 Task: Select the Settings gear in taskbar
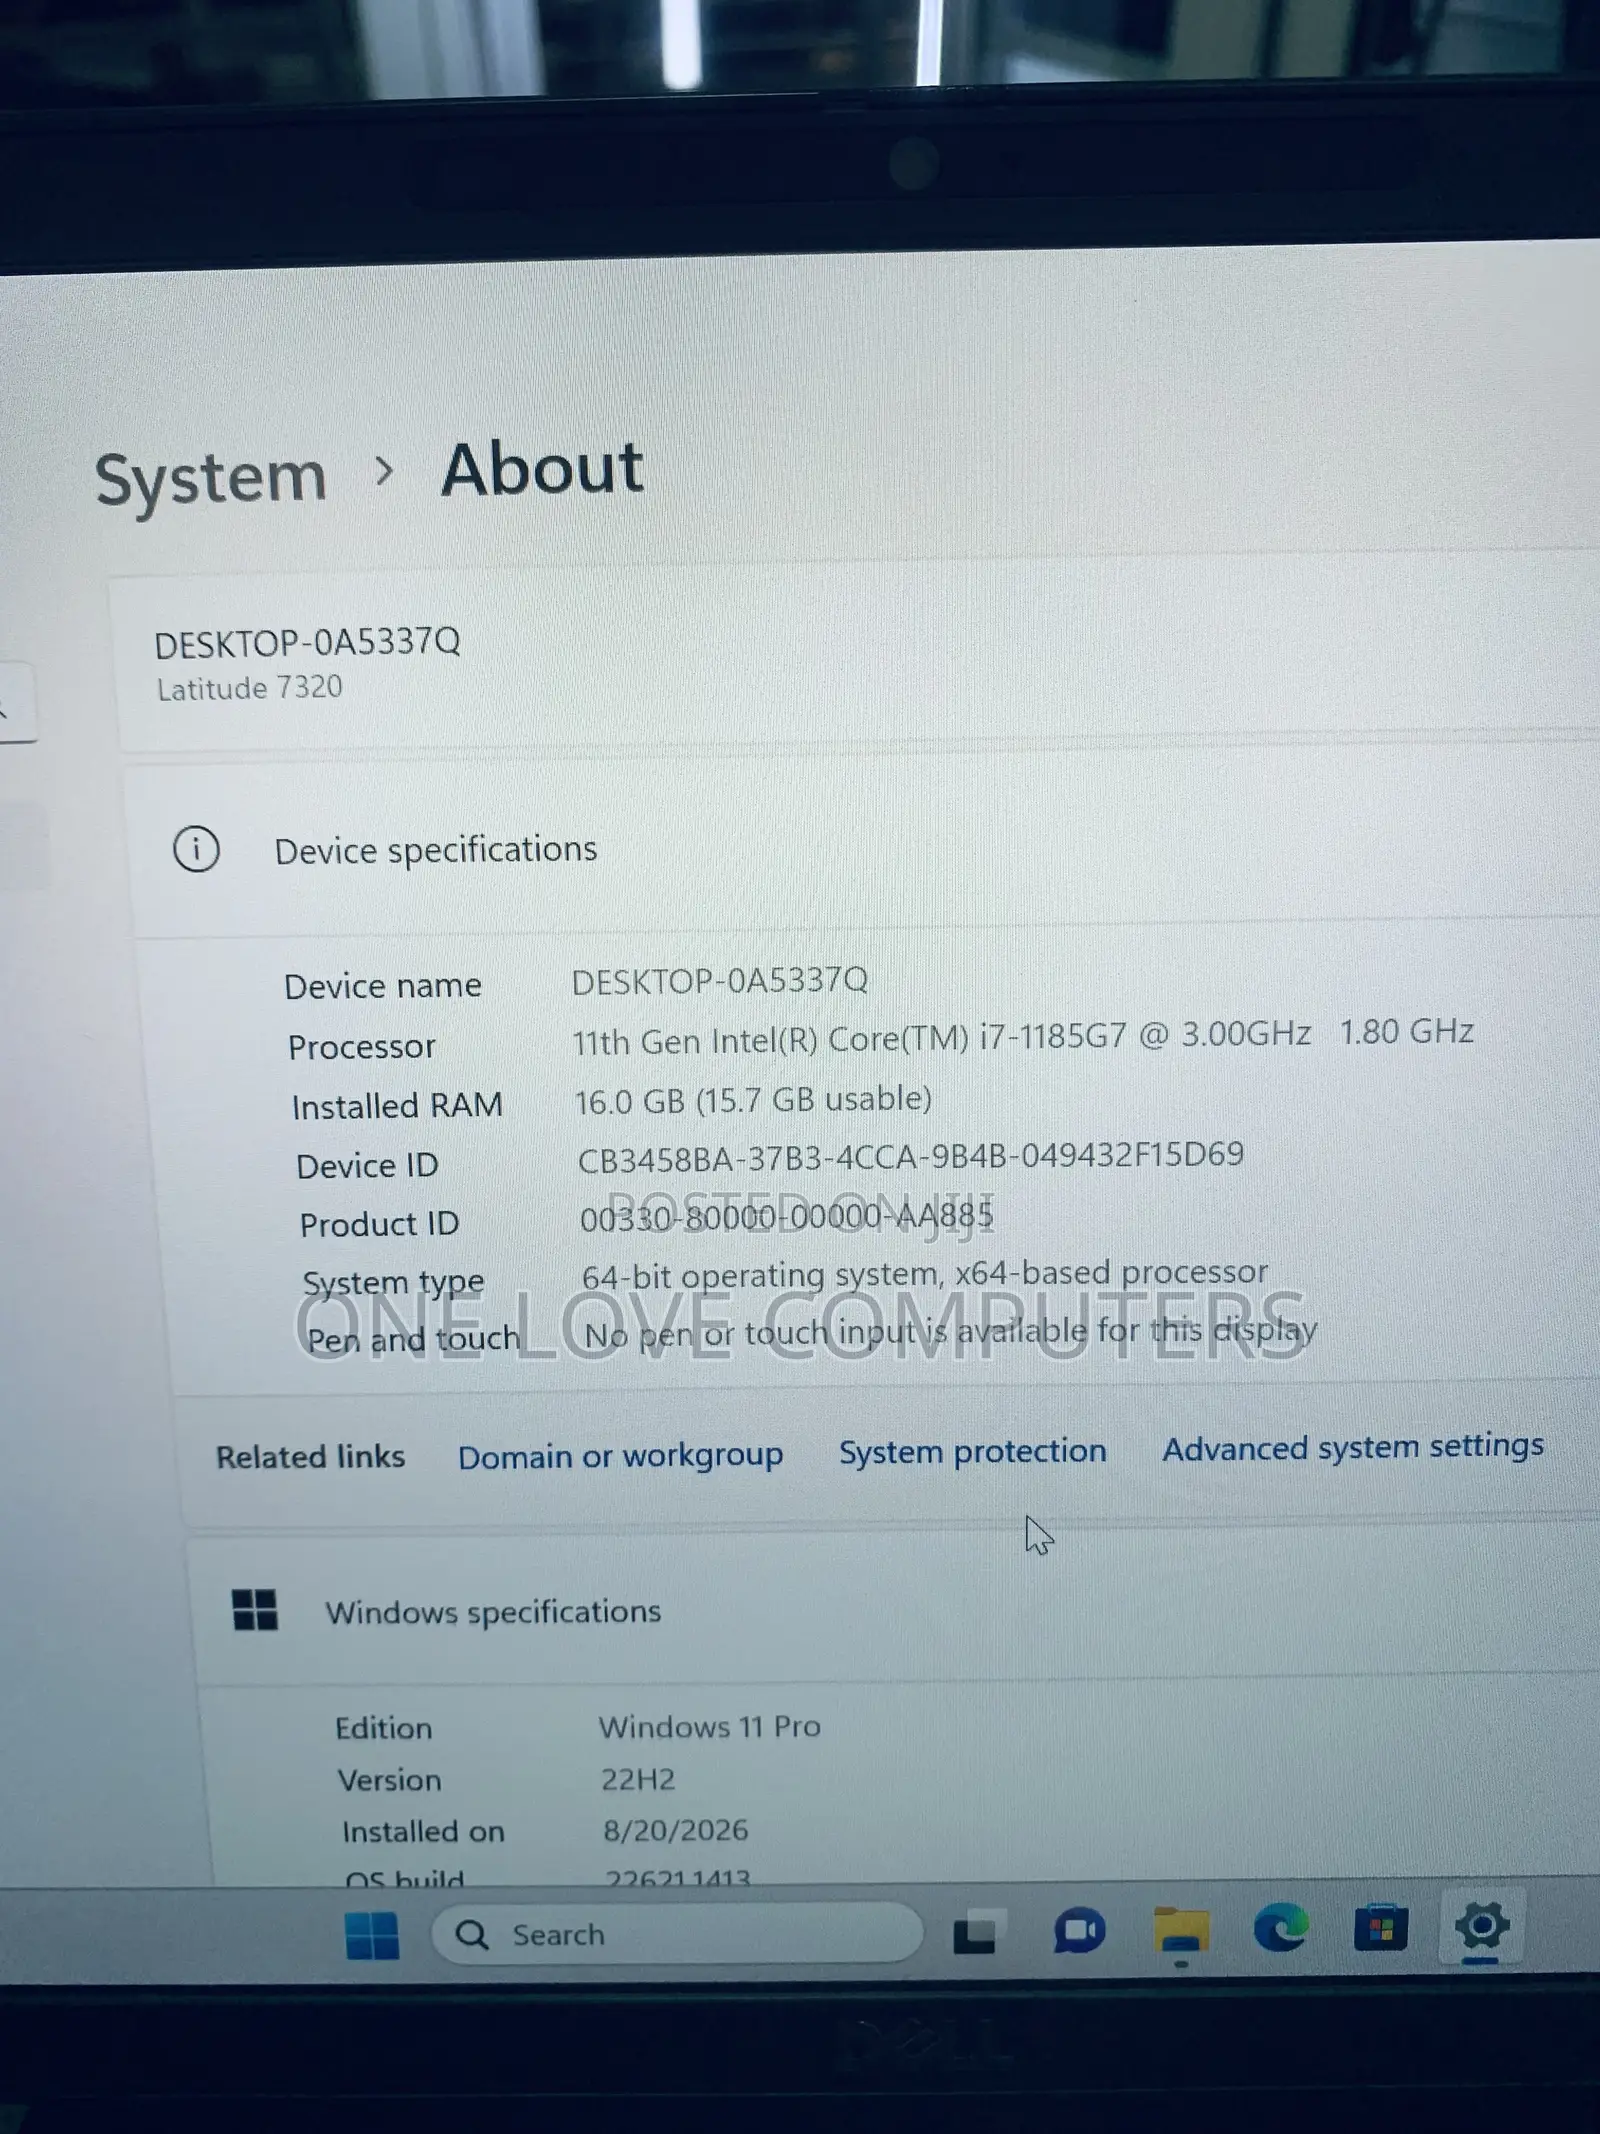point(1482,1925)
